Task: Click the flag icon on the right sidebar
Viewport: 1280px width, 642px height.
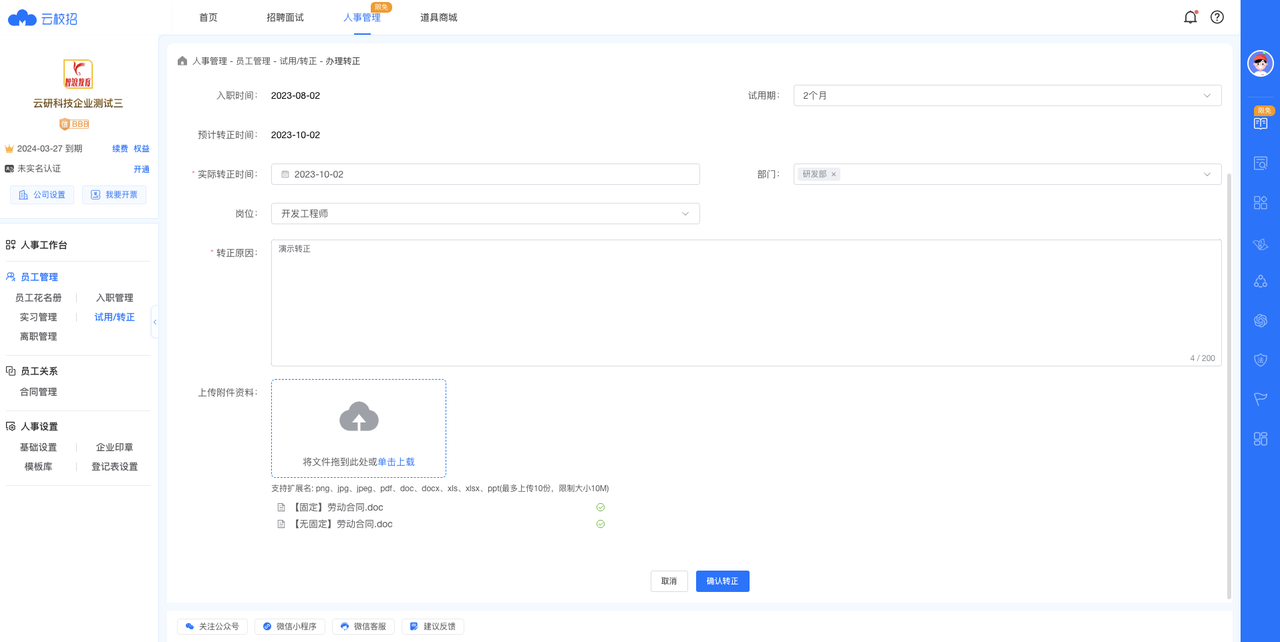Action: [1260, 400]
